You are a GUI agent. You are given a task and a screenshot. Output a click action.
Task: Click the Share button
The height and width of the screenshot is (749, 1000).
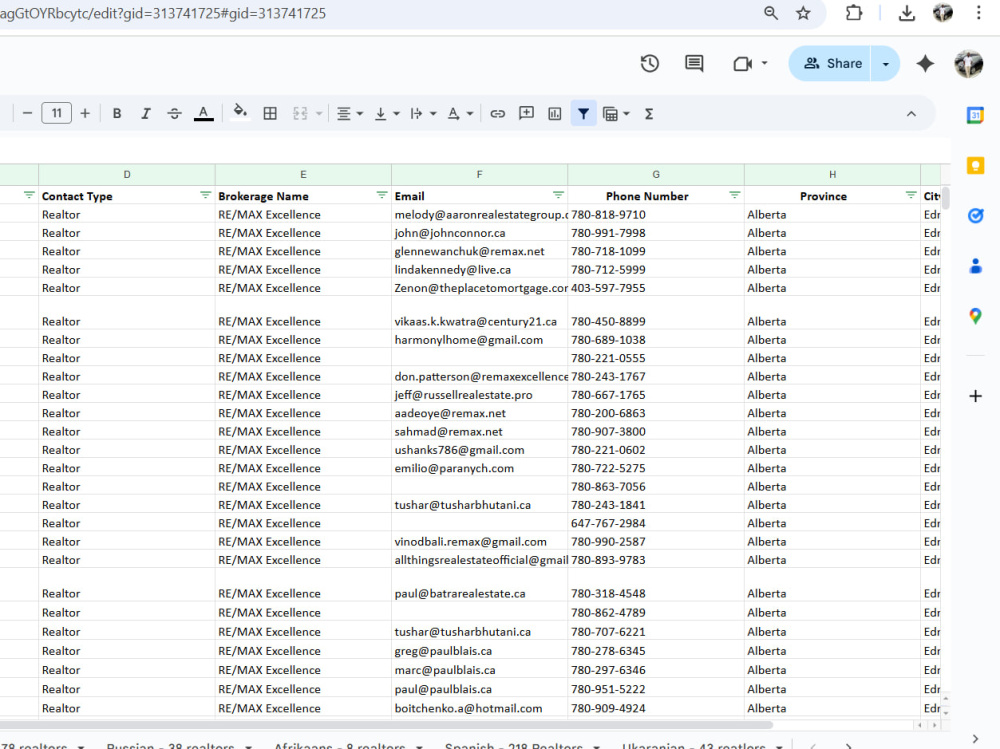click(x=832, y=63)
